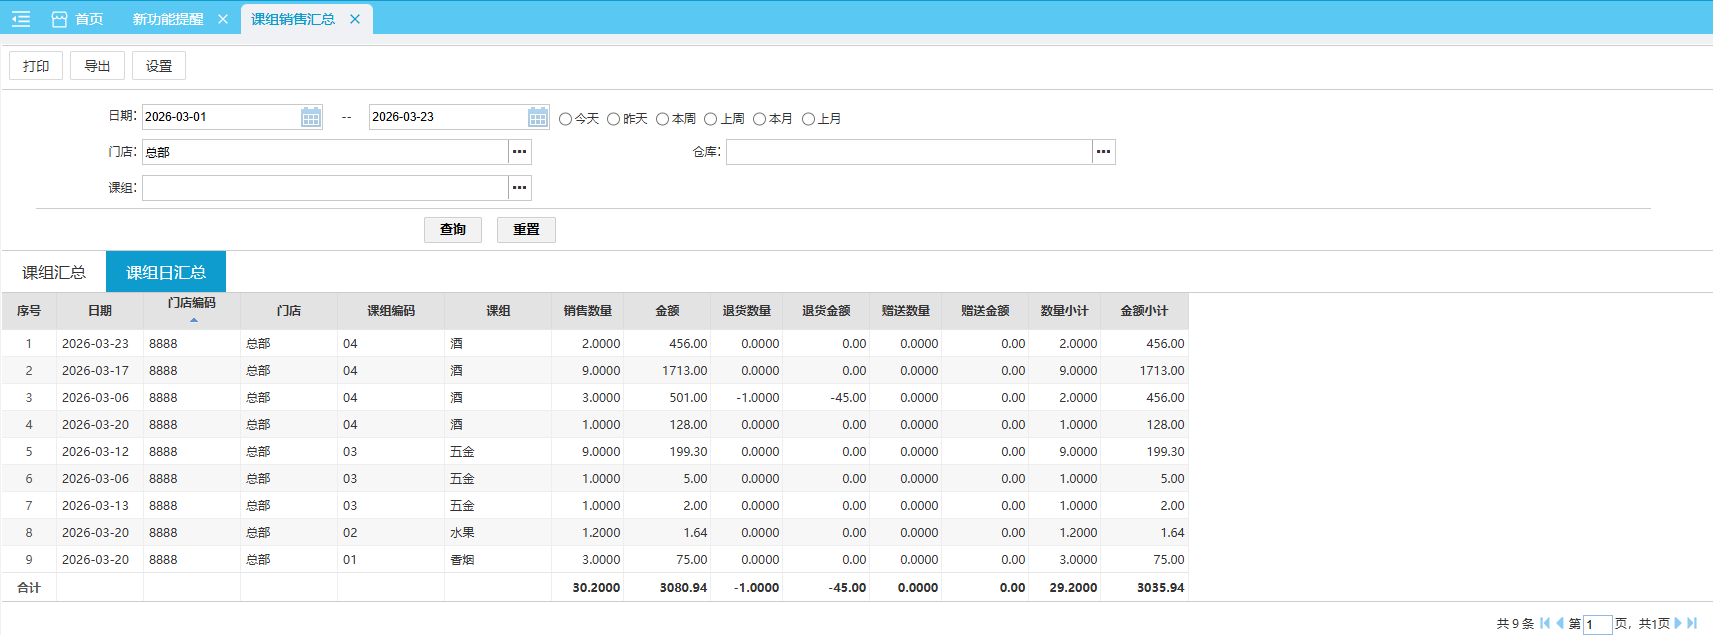Viewport: 1713px width, 635px height.
Task: Open the 课组 selector ellipsis button
Action: coord(520,188)
